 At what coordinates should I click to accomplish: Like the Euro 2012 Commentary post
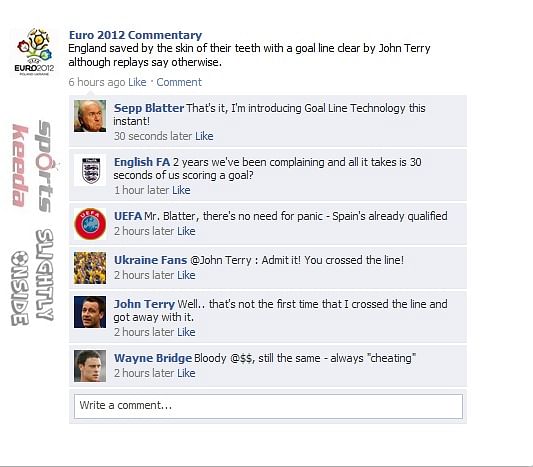(137, 82)
